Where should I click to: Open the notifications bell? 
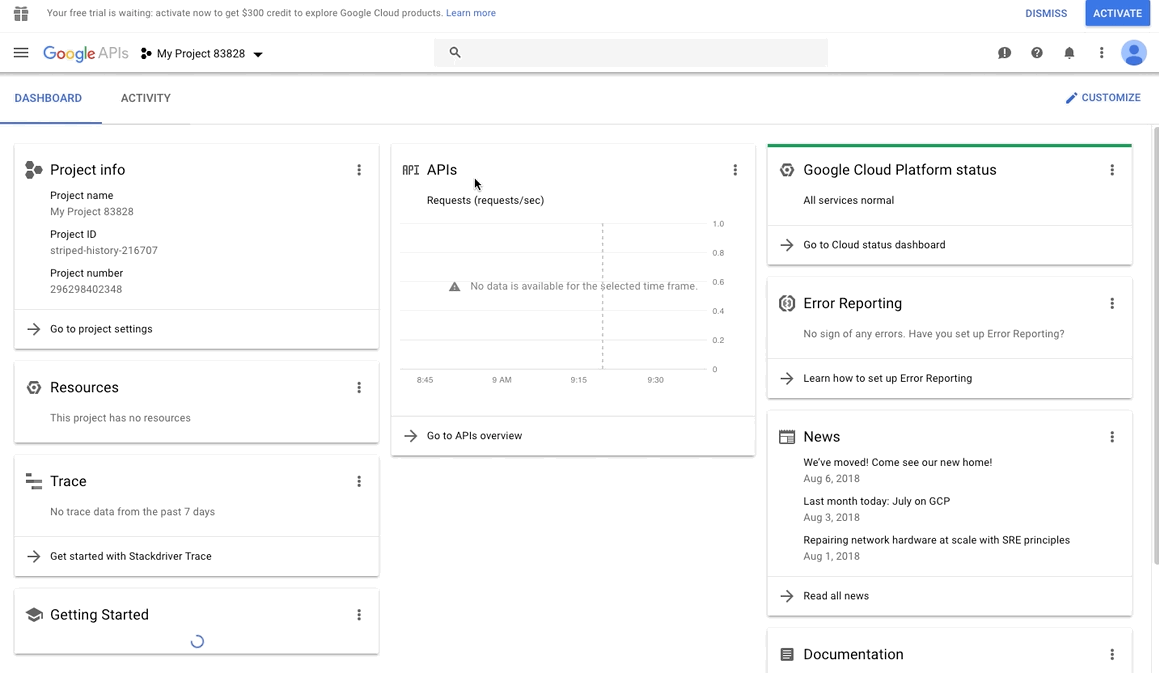pyautogui.click(x=1069, y=53)
